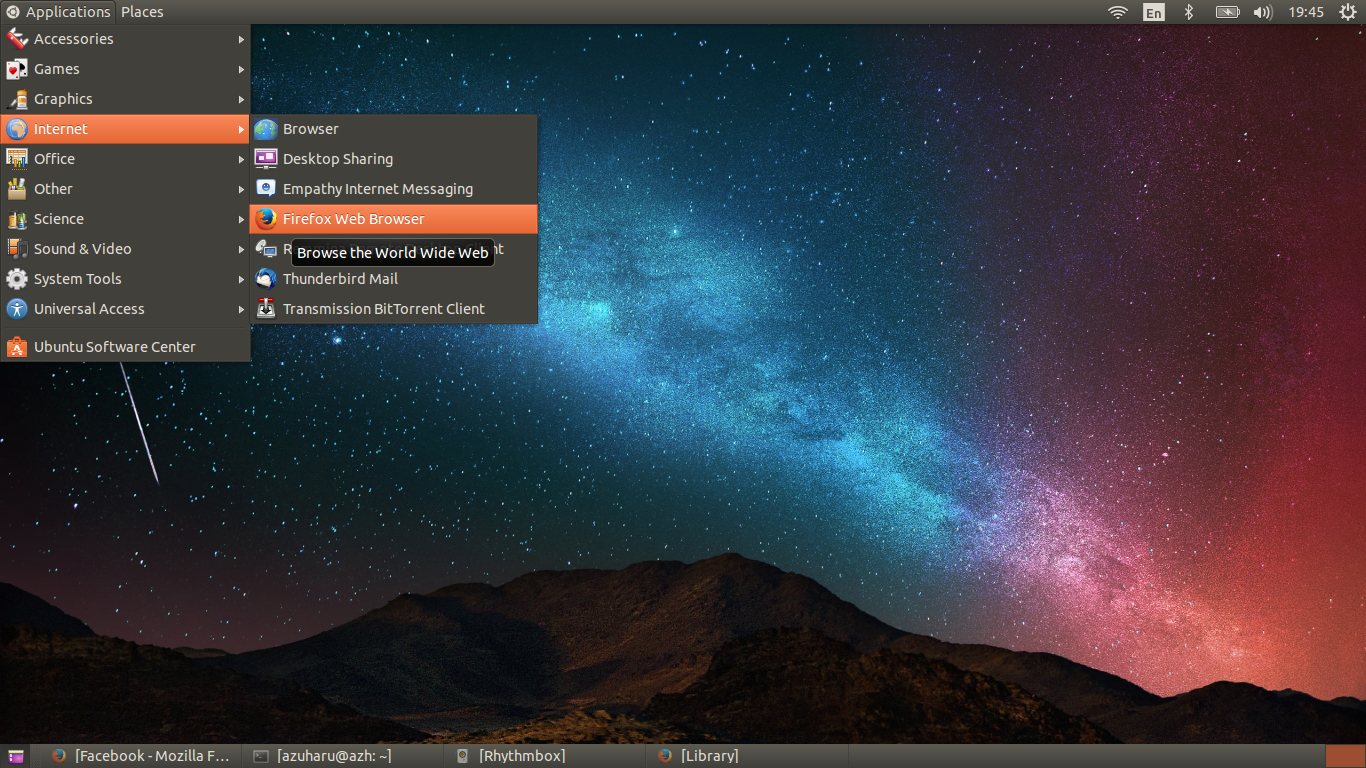Click the show desktop icon in bottom panel

(x=15, y=756)
